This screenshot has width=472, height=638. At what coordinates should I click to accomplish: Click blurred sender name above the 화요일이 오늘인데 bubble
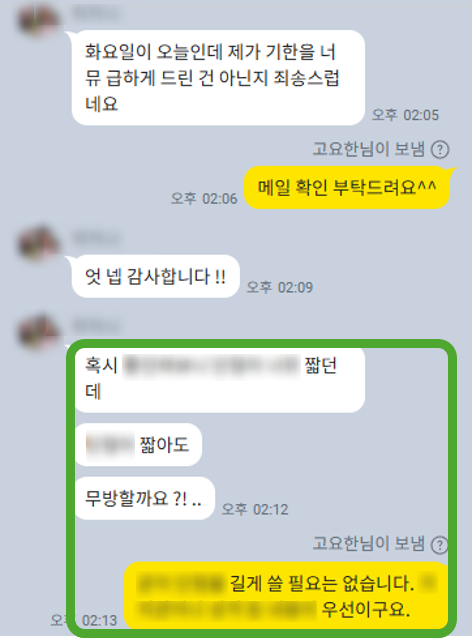click(x=96, y=13)
